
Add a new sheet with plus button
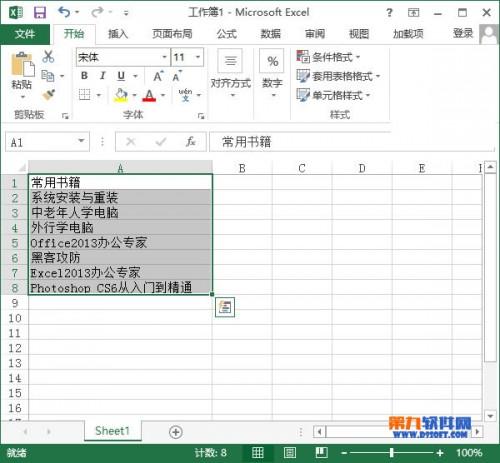(176, 432)
